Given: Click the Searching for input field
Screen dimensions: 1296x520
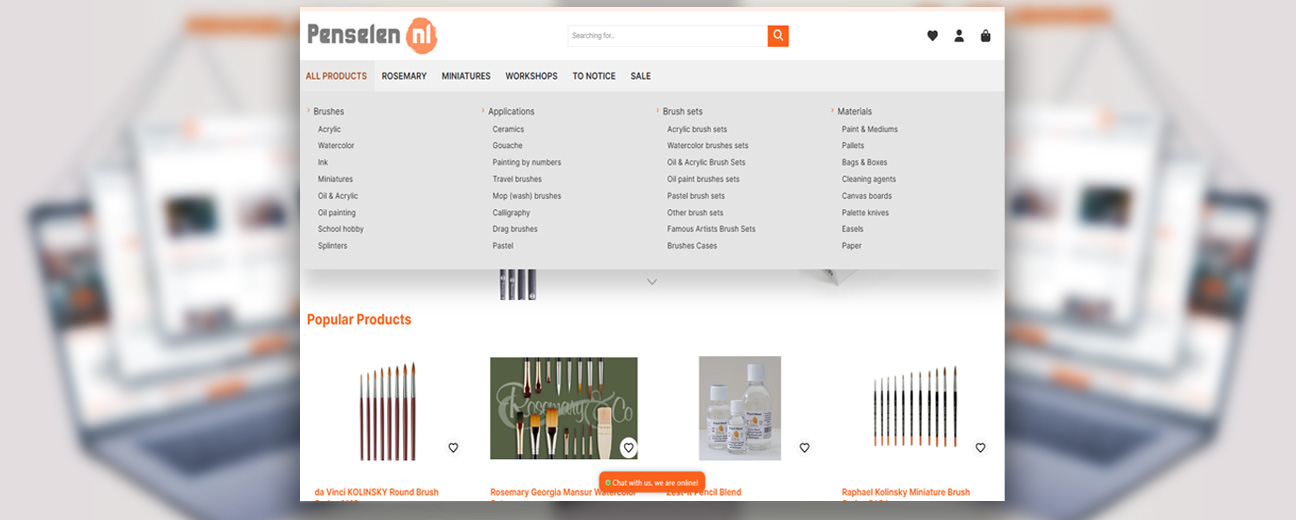Looking at the screenshot, I should (666, 36).
